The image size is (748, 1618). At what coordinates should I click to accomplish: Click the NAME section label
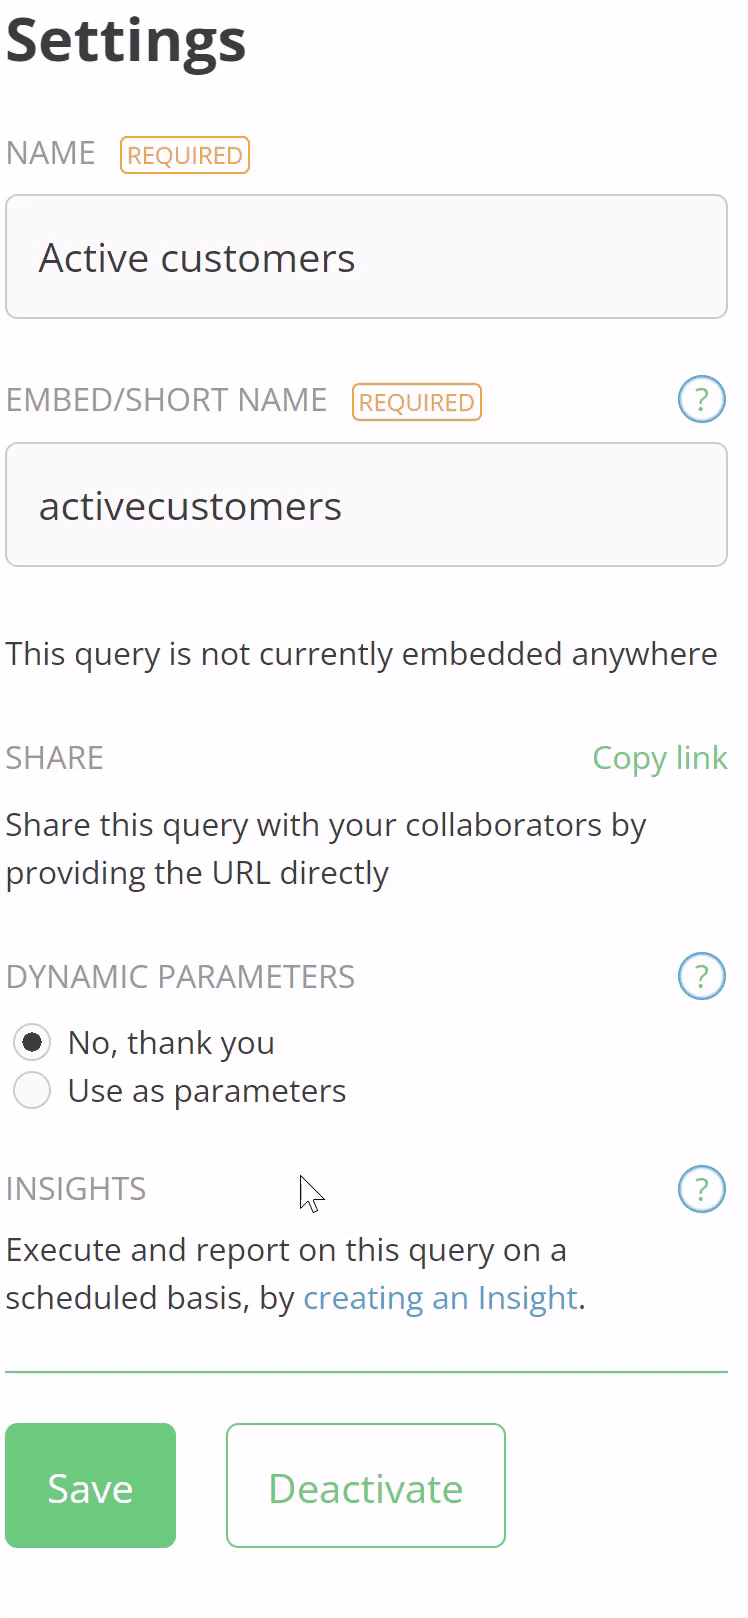click(x=50, y=153)
